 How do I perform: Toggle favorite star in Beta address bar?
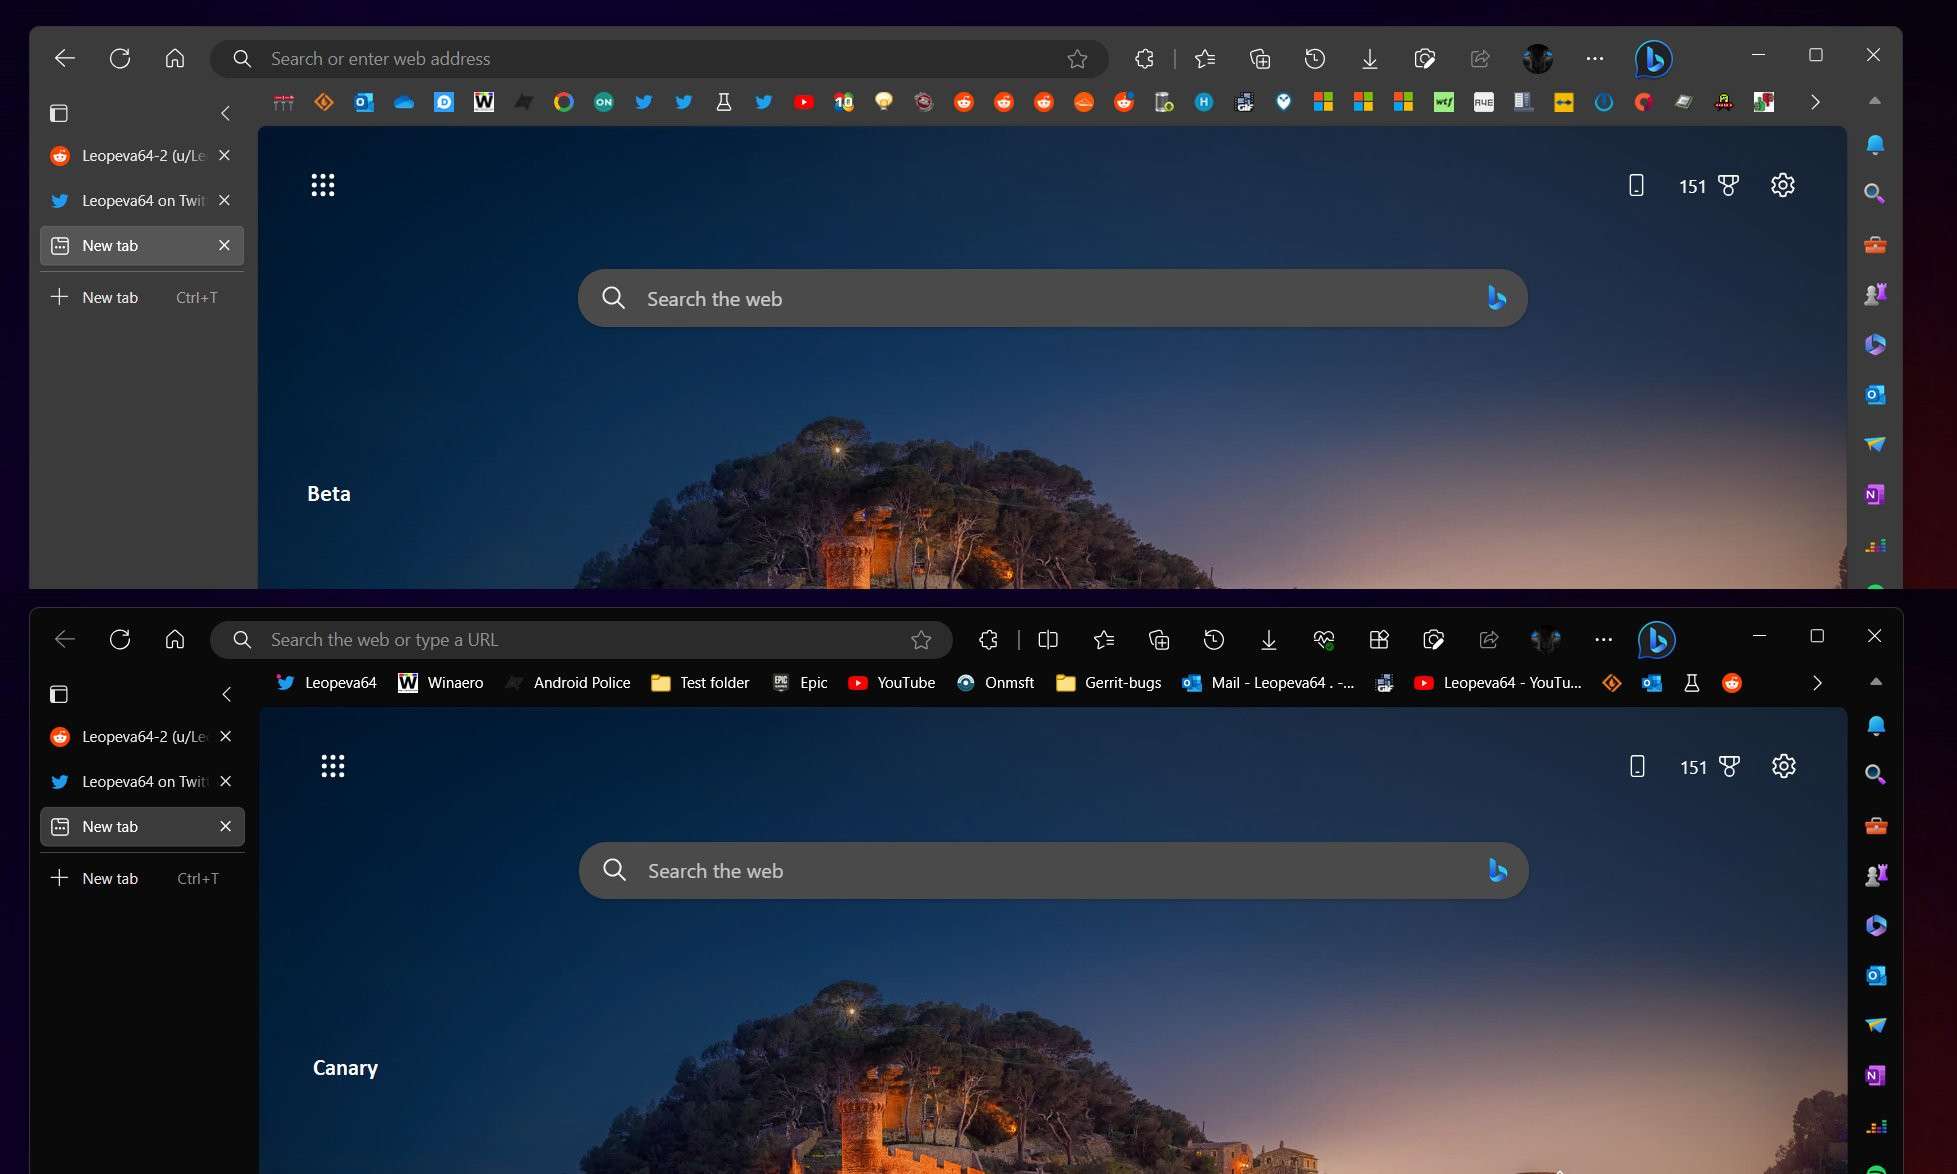point(1077,59)
